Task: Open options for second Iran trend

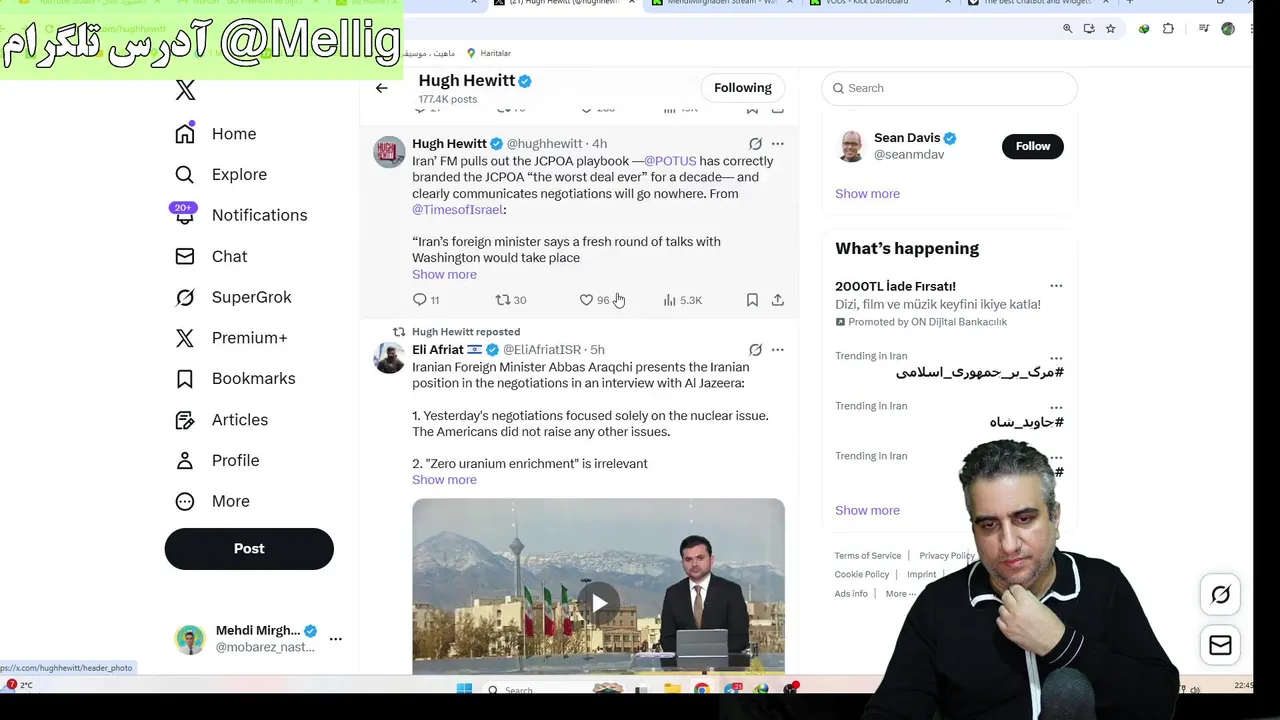Action: coord(1056,407)
